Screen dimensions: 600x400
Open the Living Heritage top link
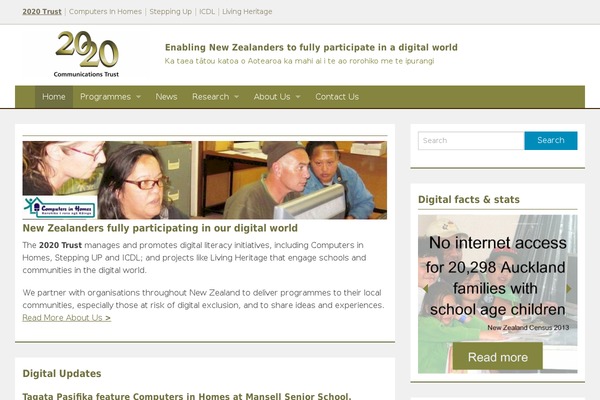247,11
